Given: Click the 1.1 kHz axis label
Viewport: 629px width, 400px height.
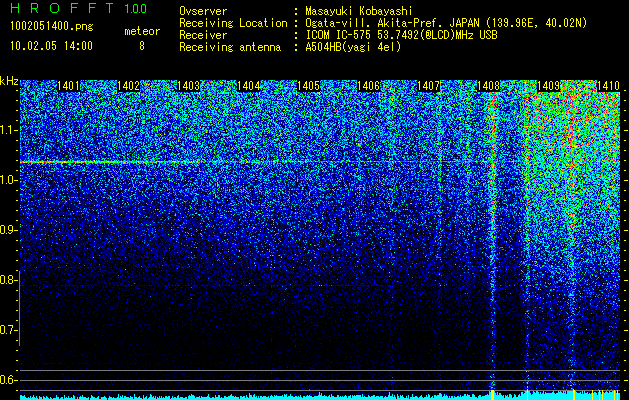Looking at the screenshot, I should point(9,130).
